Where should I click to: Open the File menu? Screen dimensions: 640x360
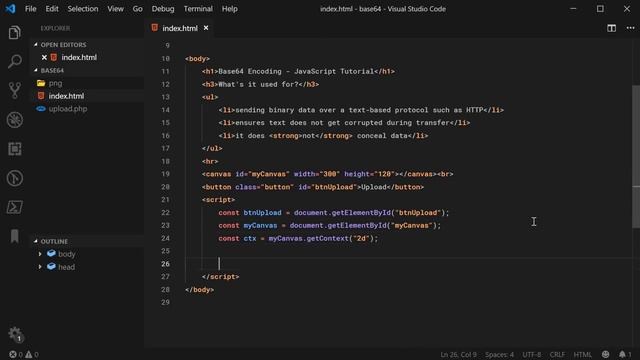point(31,9)
